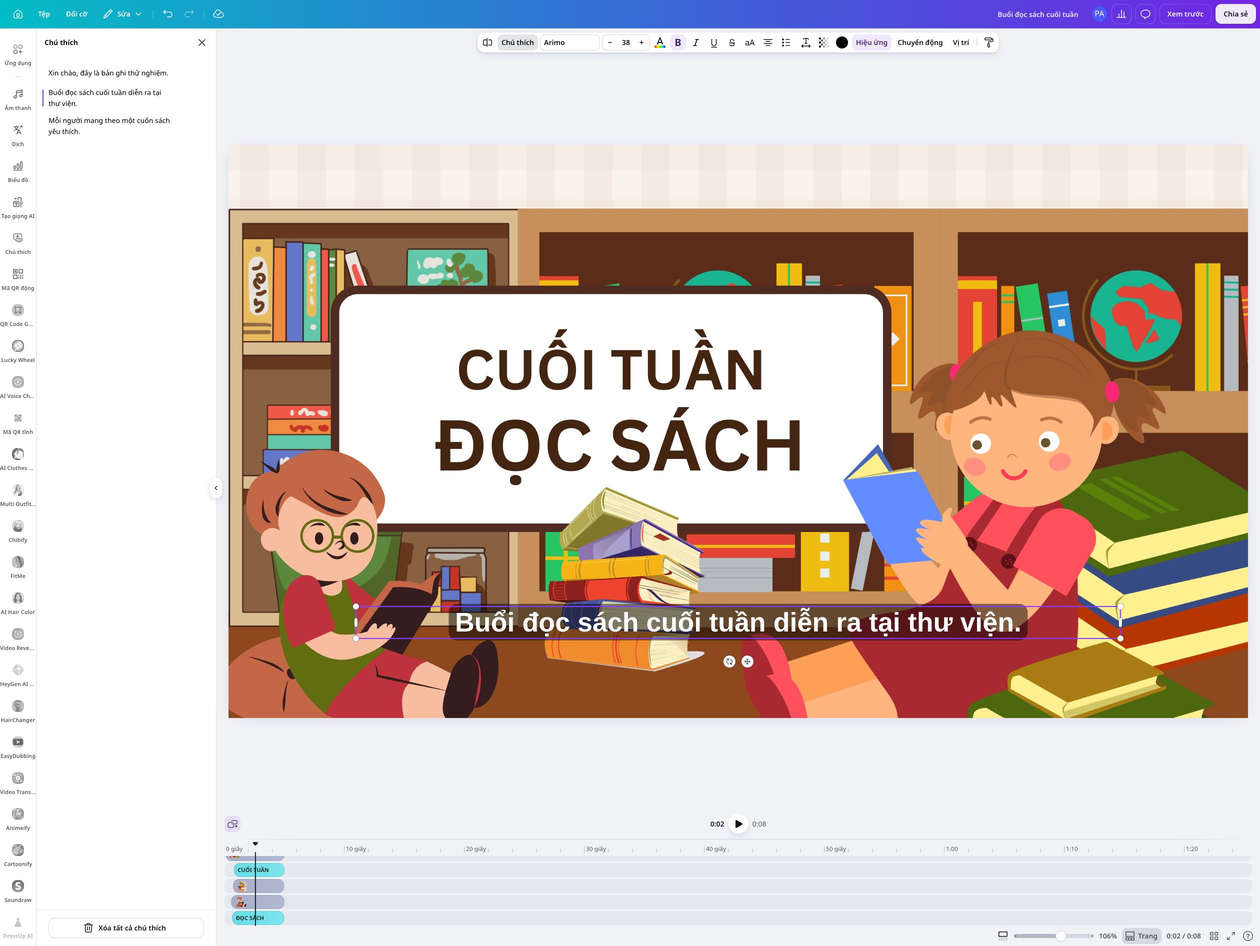Open the Hiệu ứng effects tab
The width and height of the screenshot is (1260, 946).
tap(871, 43)
